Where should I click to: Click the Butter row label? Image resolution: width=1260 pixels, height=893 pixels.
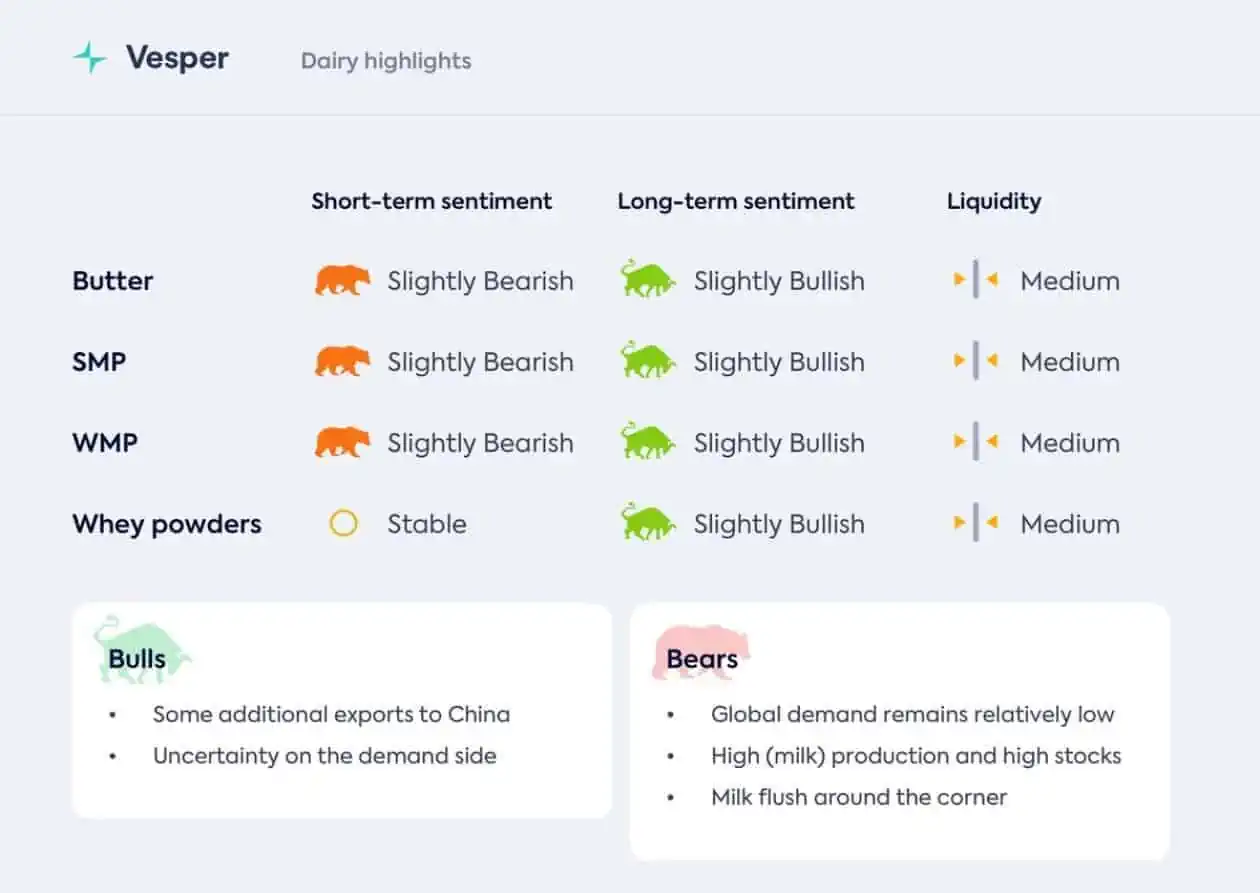point(113,281)
